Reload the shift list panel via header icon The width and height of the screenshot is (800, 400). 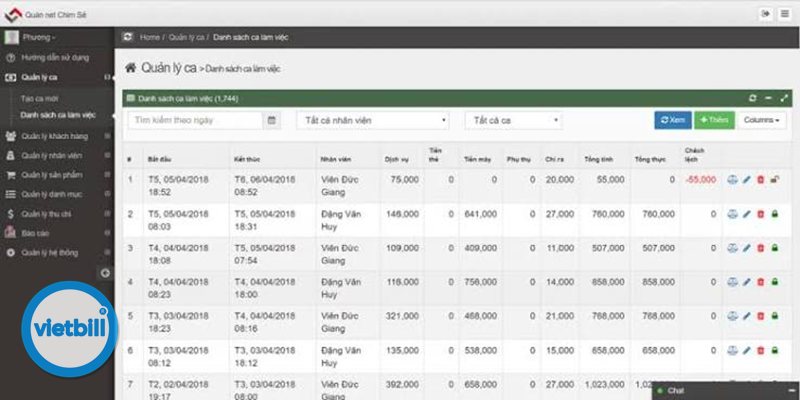(752, 98)
